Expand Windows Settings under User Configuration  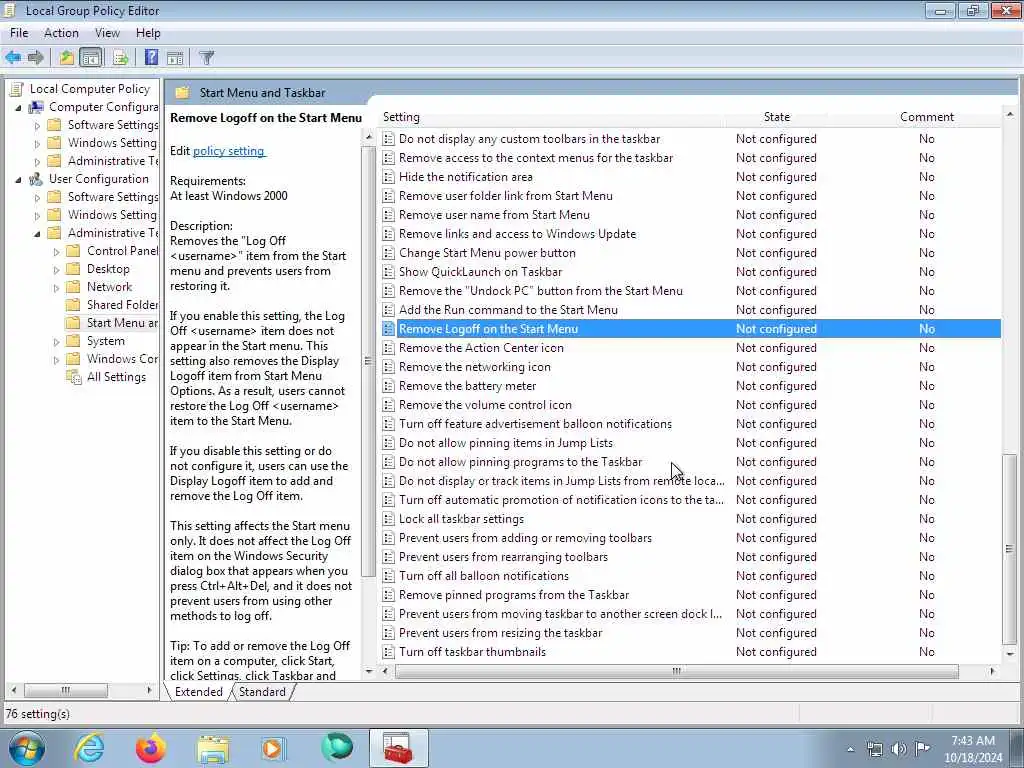[x=37, y=216]
